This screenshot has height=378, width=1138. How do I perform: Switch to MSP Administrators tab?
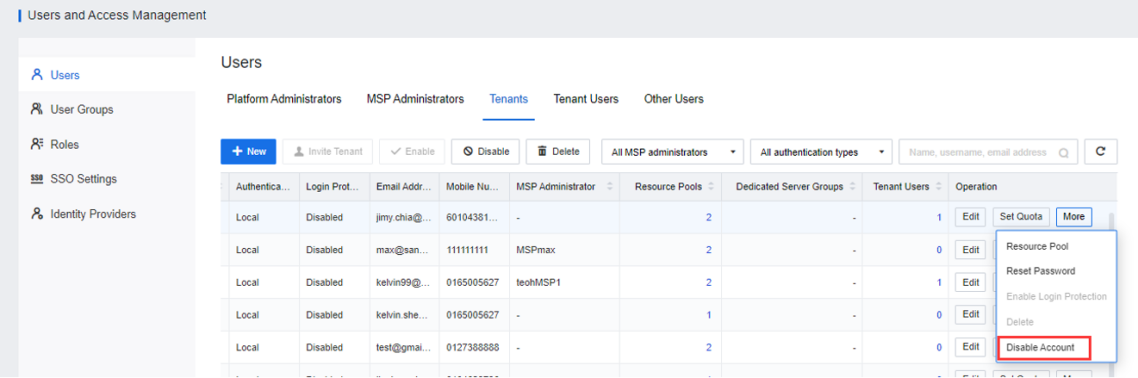point(415,99)
